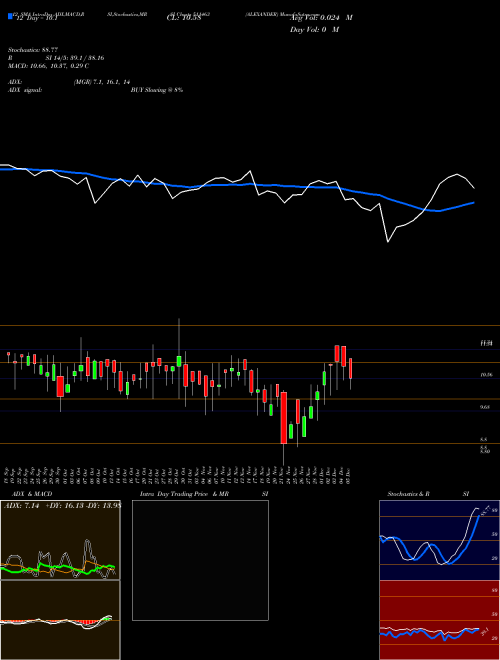Click the tall red candle on 21 Nov

[x=284, y=418]
